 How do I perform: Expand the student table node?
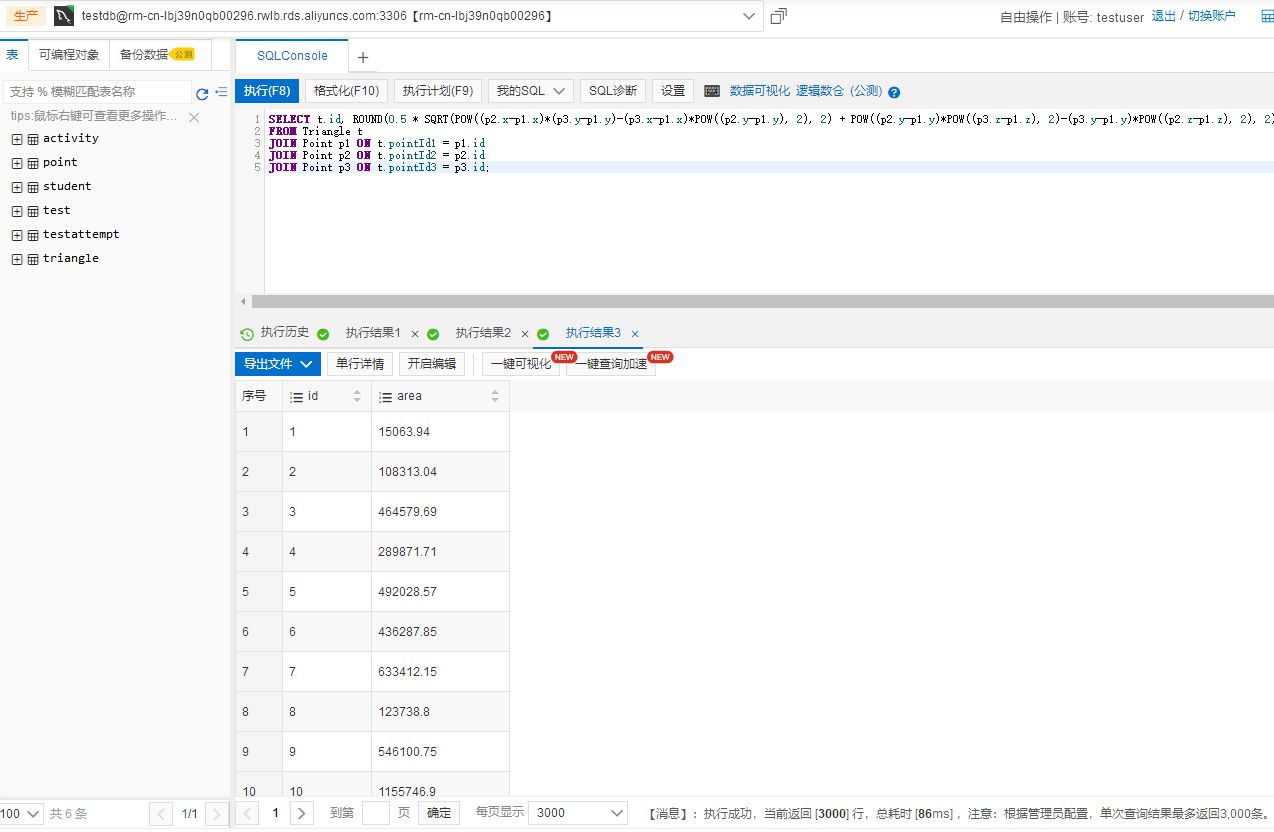coord(17,187)
